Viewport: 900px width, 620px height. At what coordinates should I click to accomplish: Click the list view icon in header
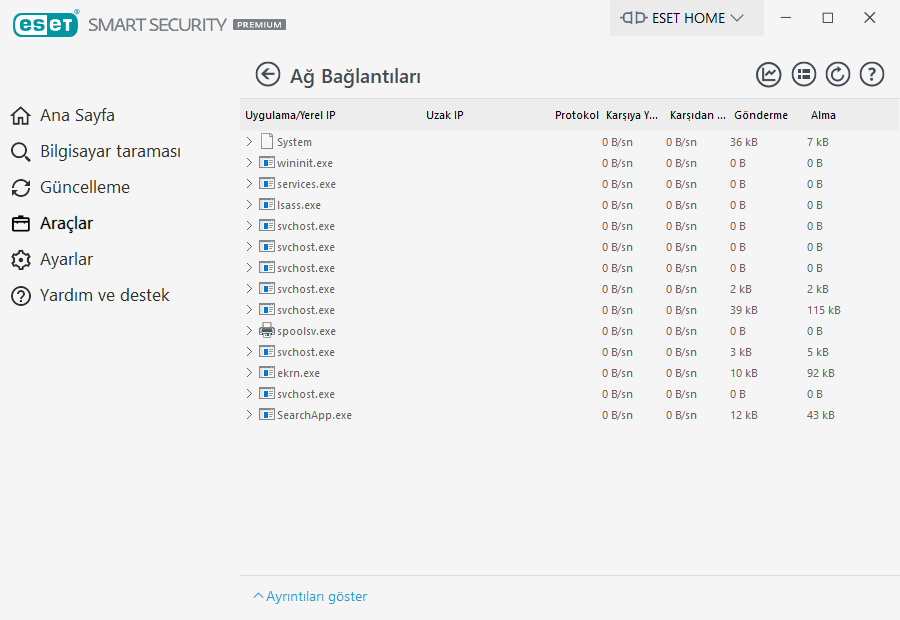pyautogui.click(x=804, y=75)
